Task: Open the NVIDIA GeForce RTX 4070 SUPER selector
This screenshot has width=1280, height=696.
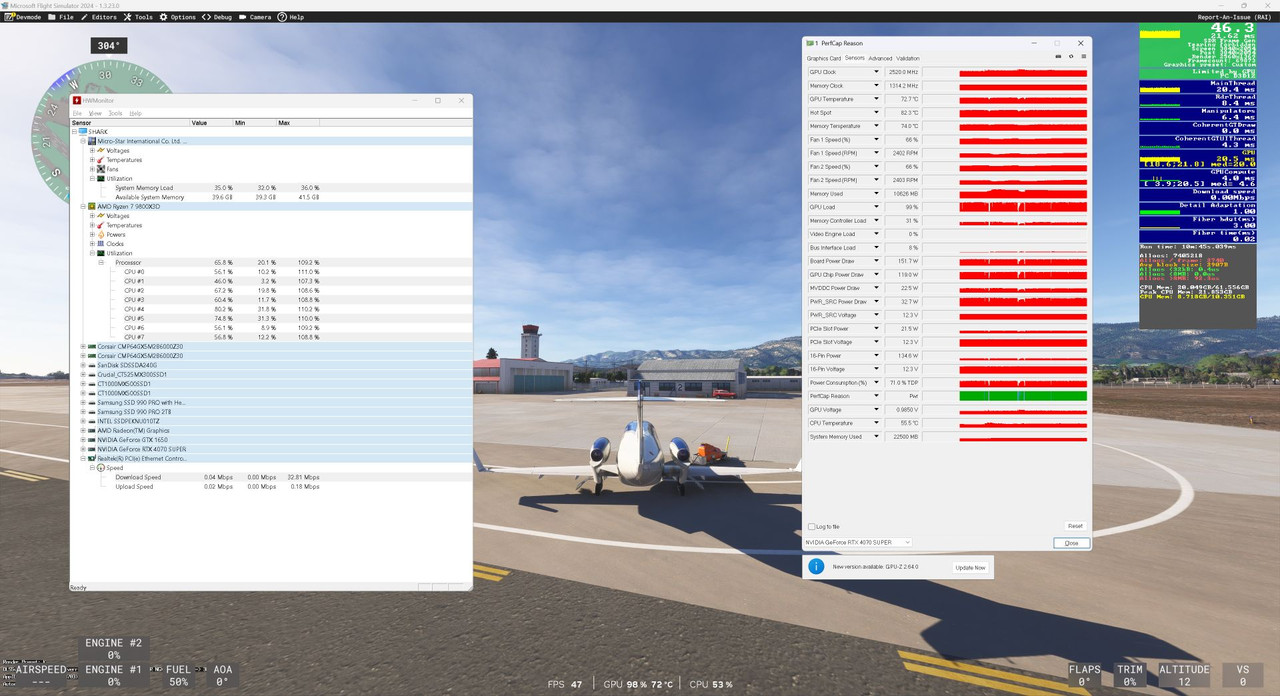Action: tap(859, 542)
